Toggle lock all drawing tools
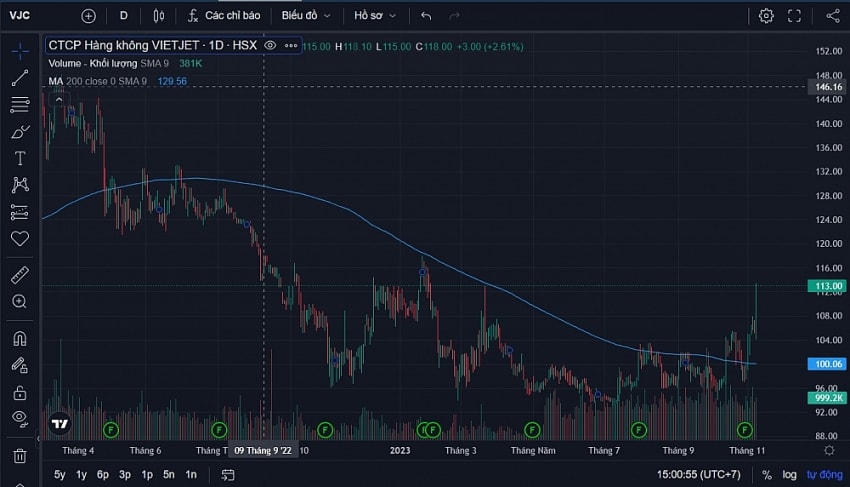Viewport: 850px width, 487px height. pyautogui.click(x=20, y=392)
